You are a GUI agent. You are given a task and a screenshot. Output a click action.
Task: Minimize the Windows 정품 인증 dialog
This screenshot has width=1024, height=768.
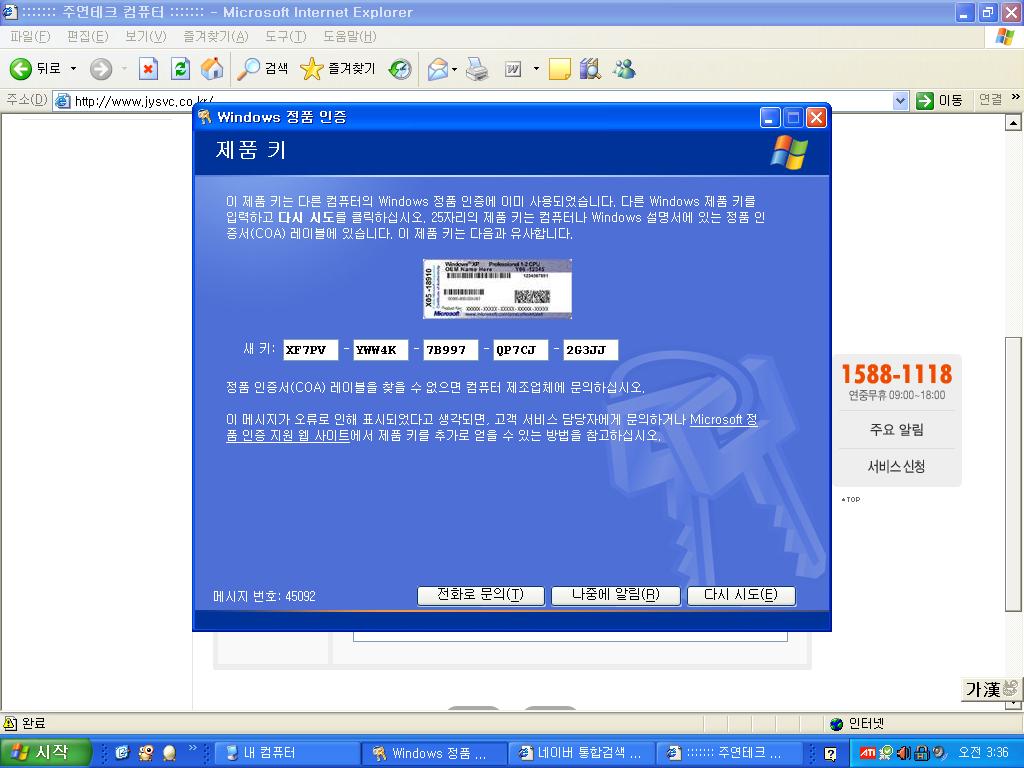pyautogui.click(x=770, y=118)
